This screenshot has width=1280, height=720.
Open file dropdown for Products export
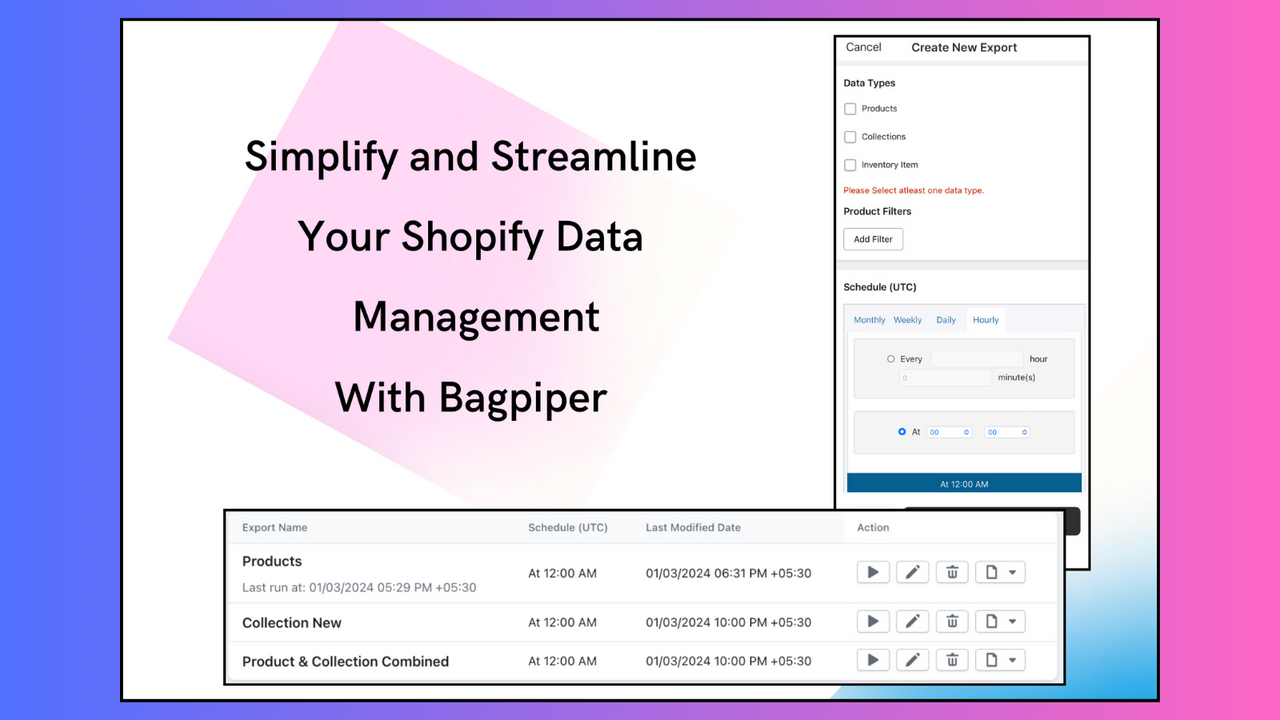tap(1000, 572)
